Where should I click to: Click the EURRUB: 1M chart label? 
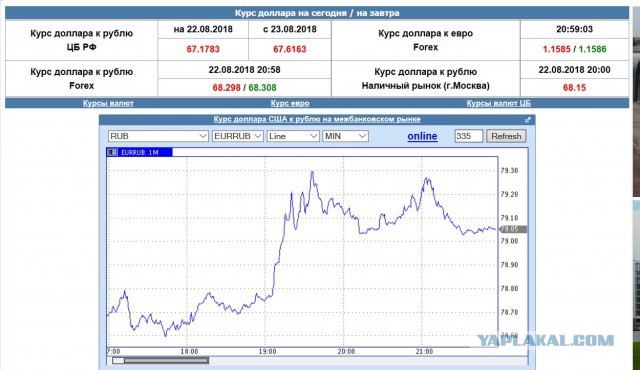click(140, 153)
